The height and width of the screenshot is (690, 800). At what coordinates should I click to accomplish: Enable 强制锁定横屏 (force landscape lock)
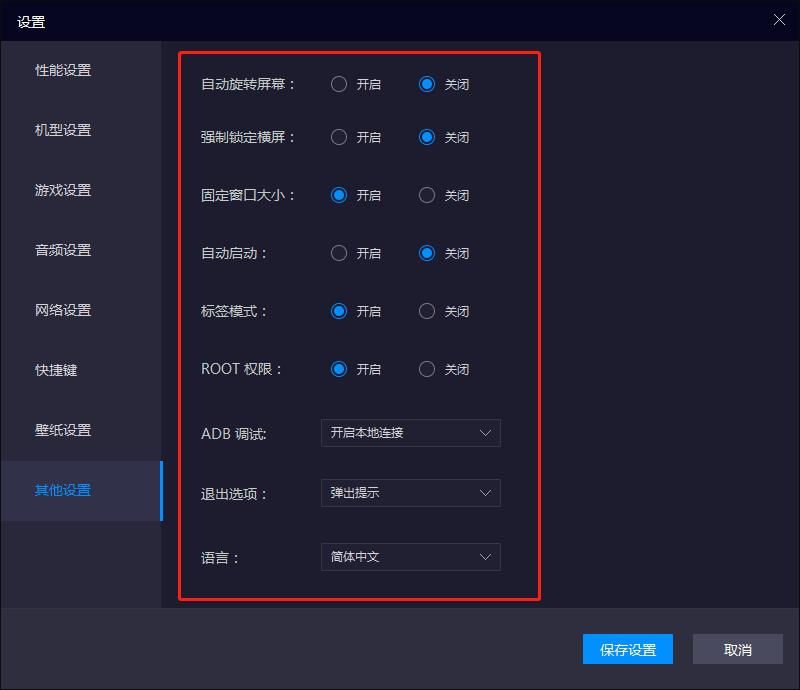tap(339, 137)
